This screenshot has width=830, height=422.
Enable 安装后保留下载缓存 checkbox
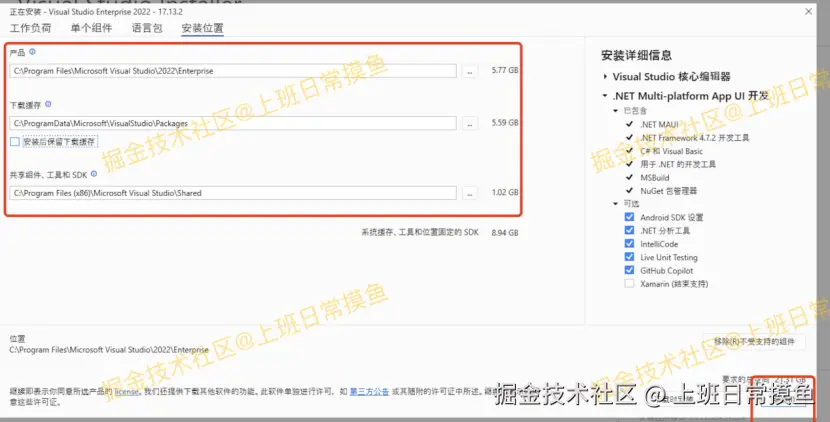(x=15, y=142)
